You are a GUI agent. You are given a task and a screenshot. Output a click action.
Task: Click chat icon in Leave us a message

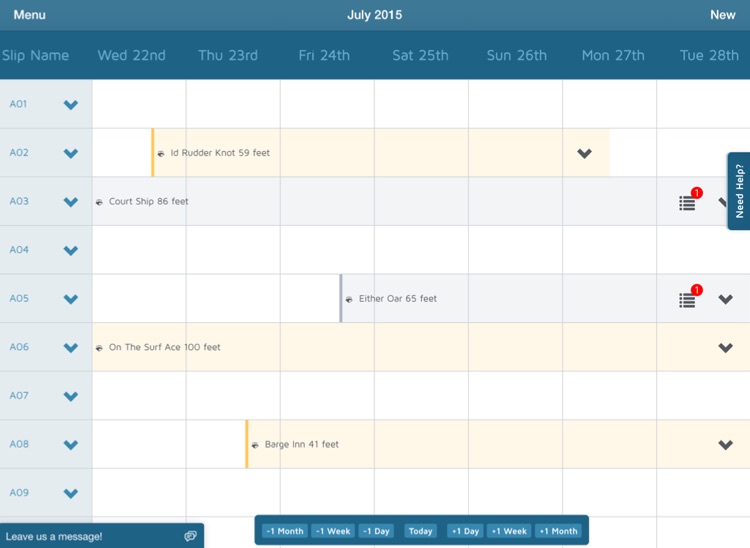tap(190, 536)
